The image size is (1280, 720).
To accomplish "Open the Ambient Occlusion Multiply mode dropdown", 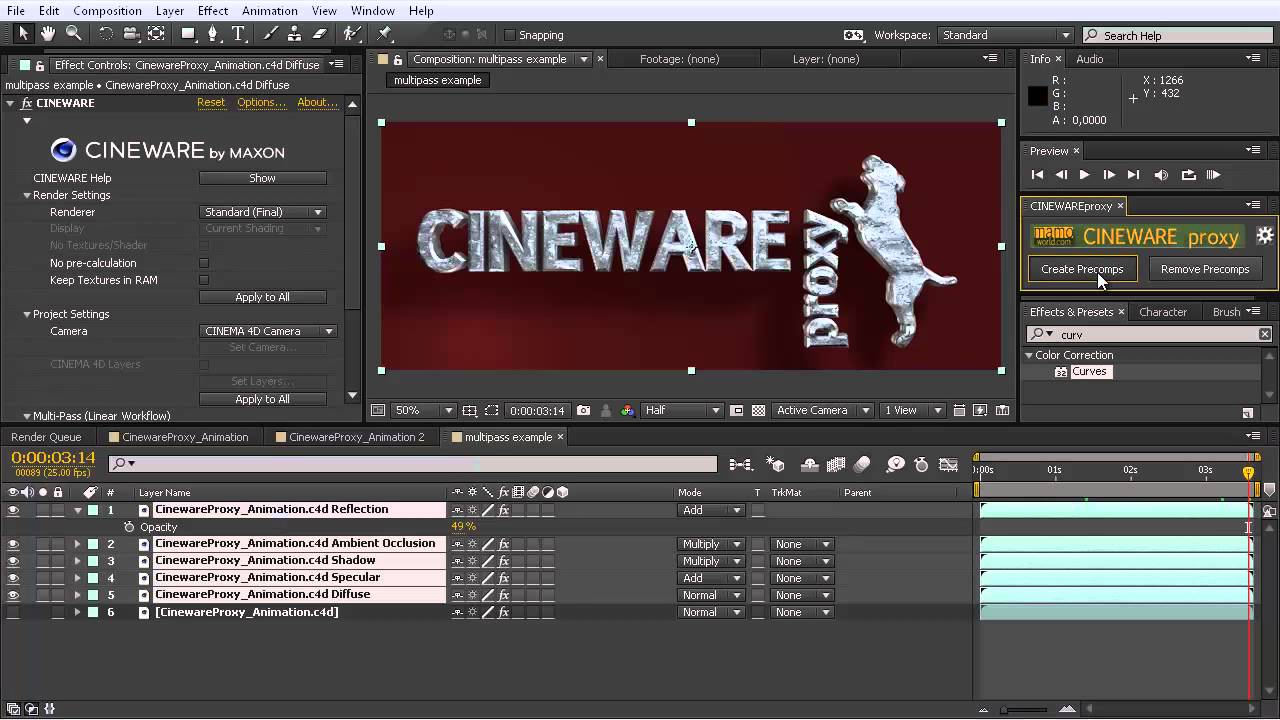I will coord(711,544).
